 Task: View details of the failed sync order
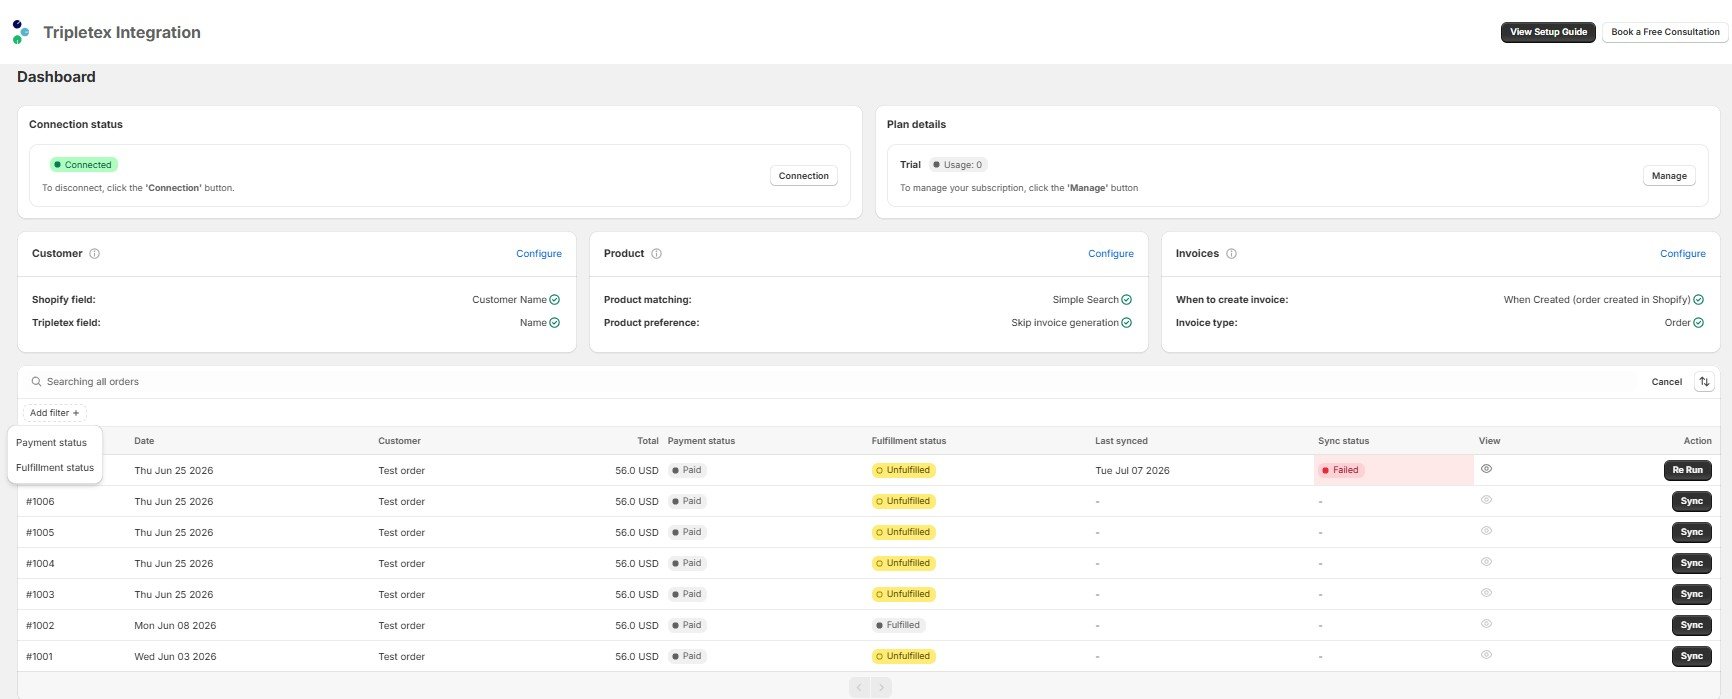click(x=1487, y=469)
